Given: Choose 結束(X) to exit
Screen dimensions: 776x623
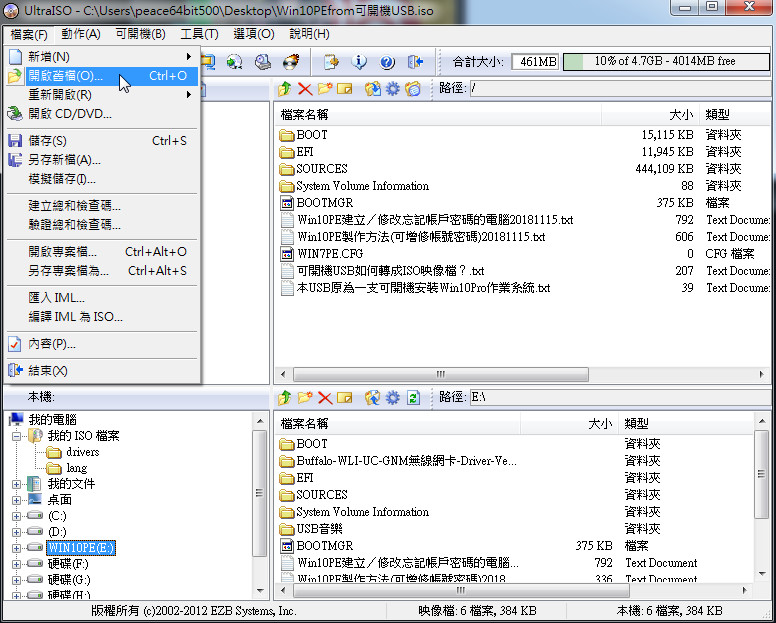Looking at the screenshot, I should pyautogui.click(x=102, y=371).
